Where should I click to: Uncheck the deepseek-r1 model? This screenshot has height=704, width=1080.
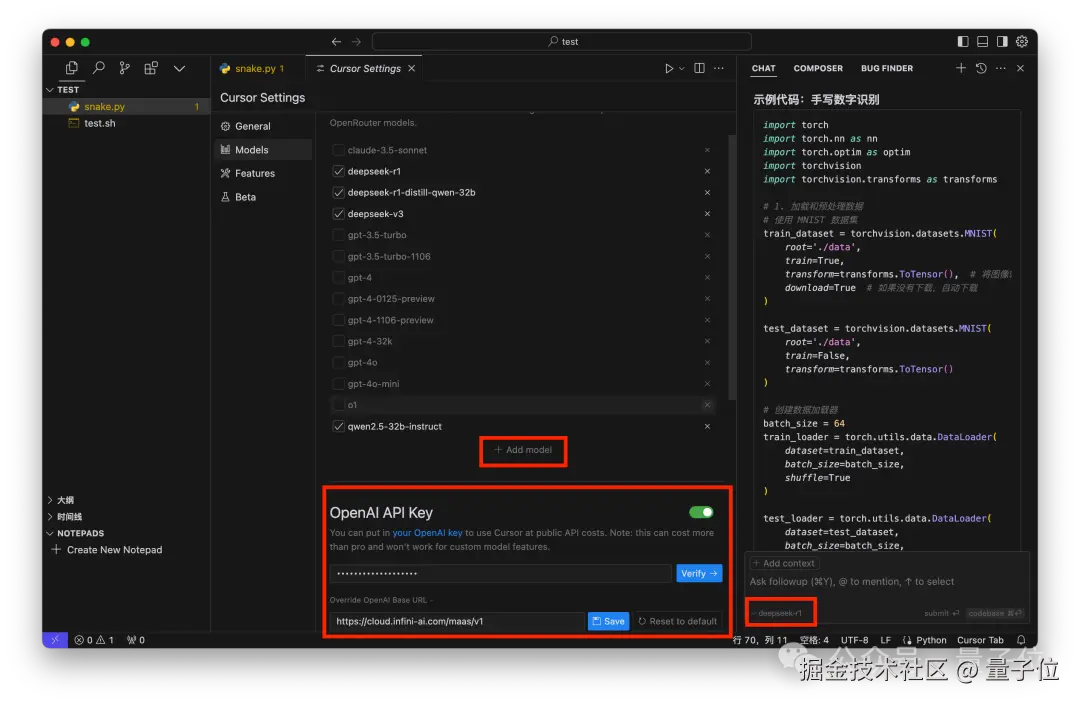click(x=338, y=171)
